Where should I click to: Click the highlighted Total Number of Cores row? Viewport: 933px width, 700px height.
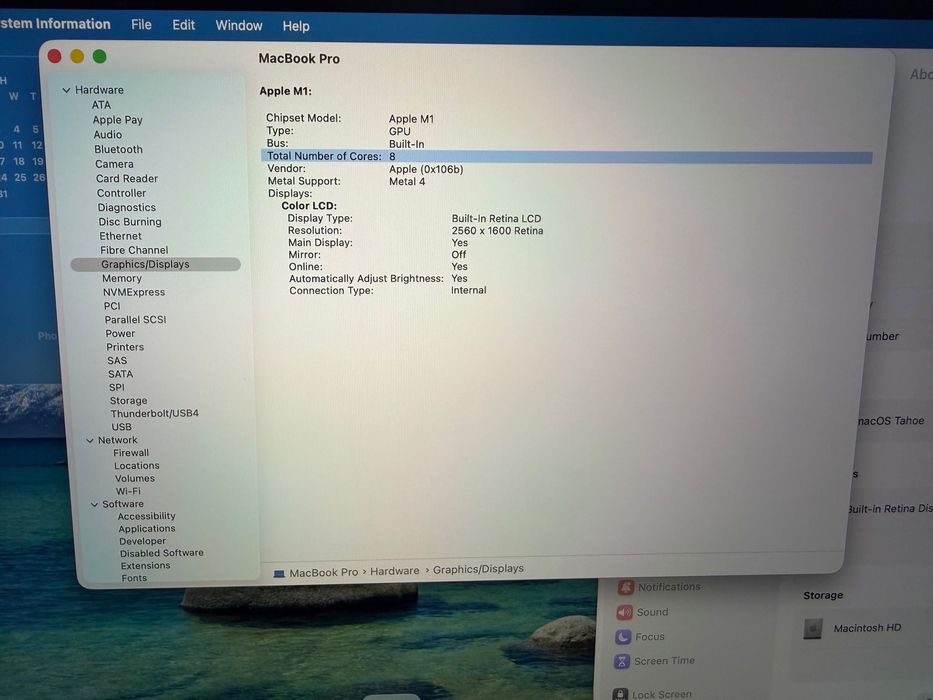(566, 157)
